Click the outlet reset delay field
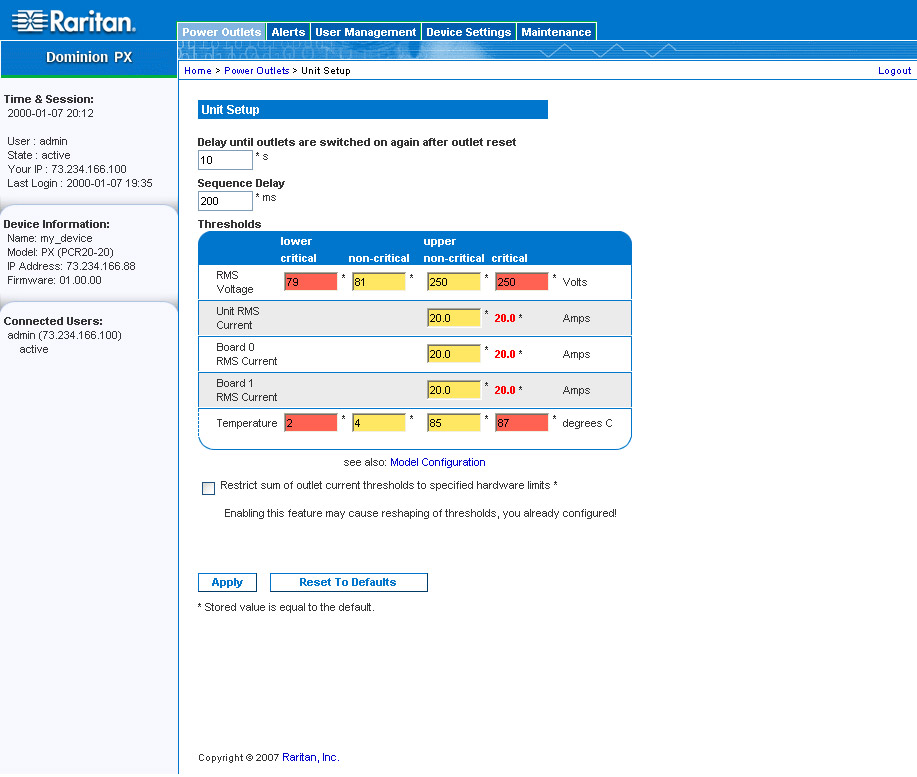The width and height of the screenshot is (917, 777). [225, 160]
